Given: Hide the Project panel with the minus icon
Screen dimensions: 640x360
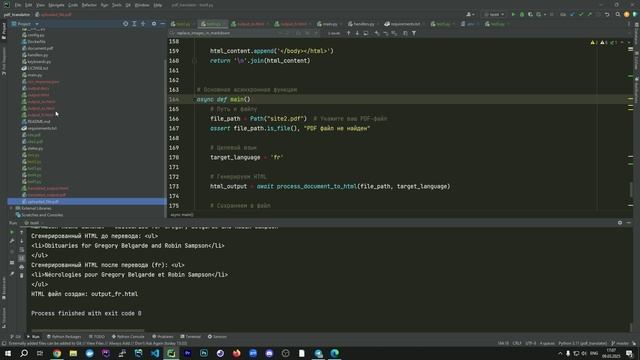Looking at the screenshot, I should coord(162,24).
